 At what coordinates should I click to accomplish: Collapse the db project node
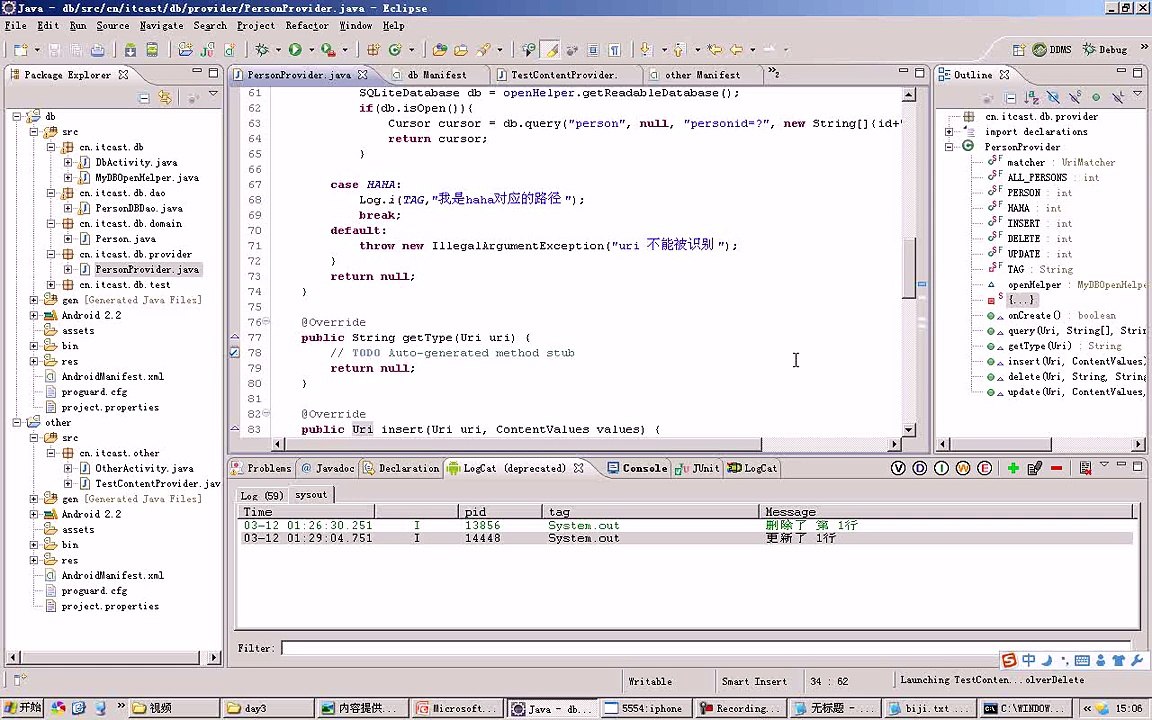(17, 116)
